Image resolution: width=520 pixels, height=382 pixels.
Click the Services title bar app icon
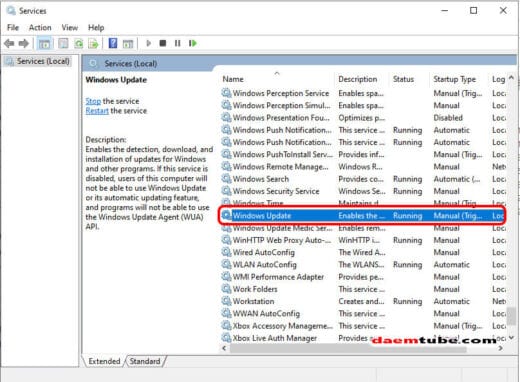point(11,11)
